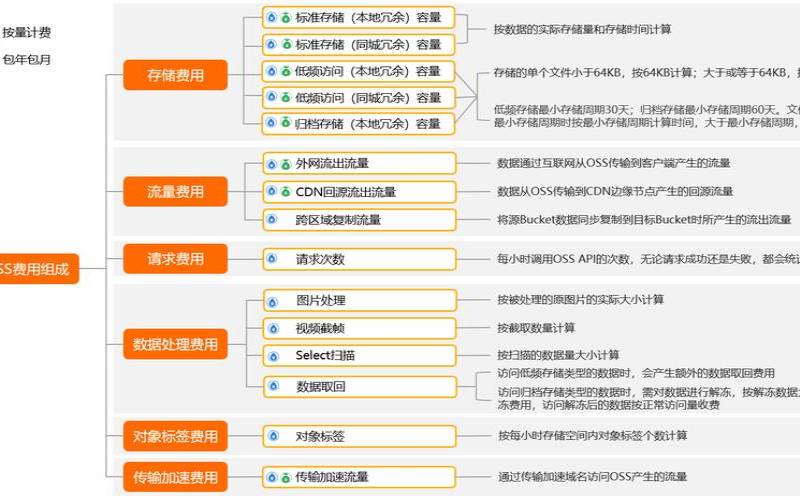Viewport: 800px width, 500px height.
Task: Click blue droplet icon in 请求次数 node
Action: (272, 259)
